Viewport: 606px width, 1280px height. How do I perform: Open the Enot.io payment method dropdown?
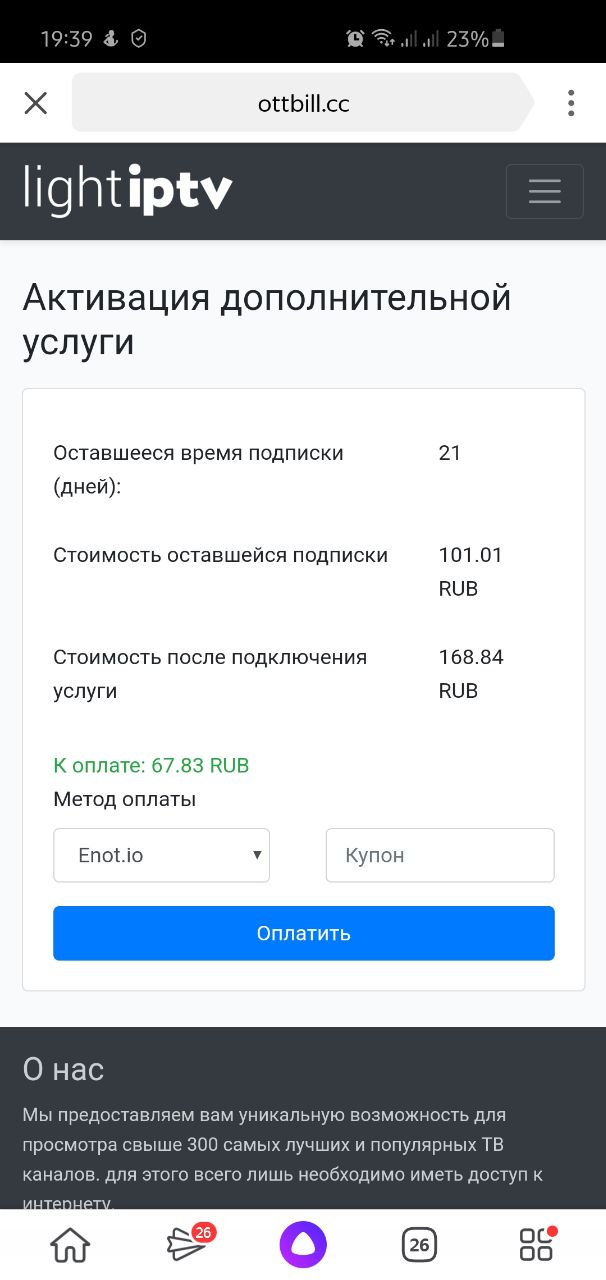click(161, 855)
